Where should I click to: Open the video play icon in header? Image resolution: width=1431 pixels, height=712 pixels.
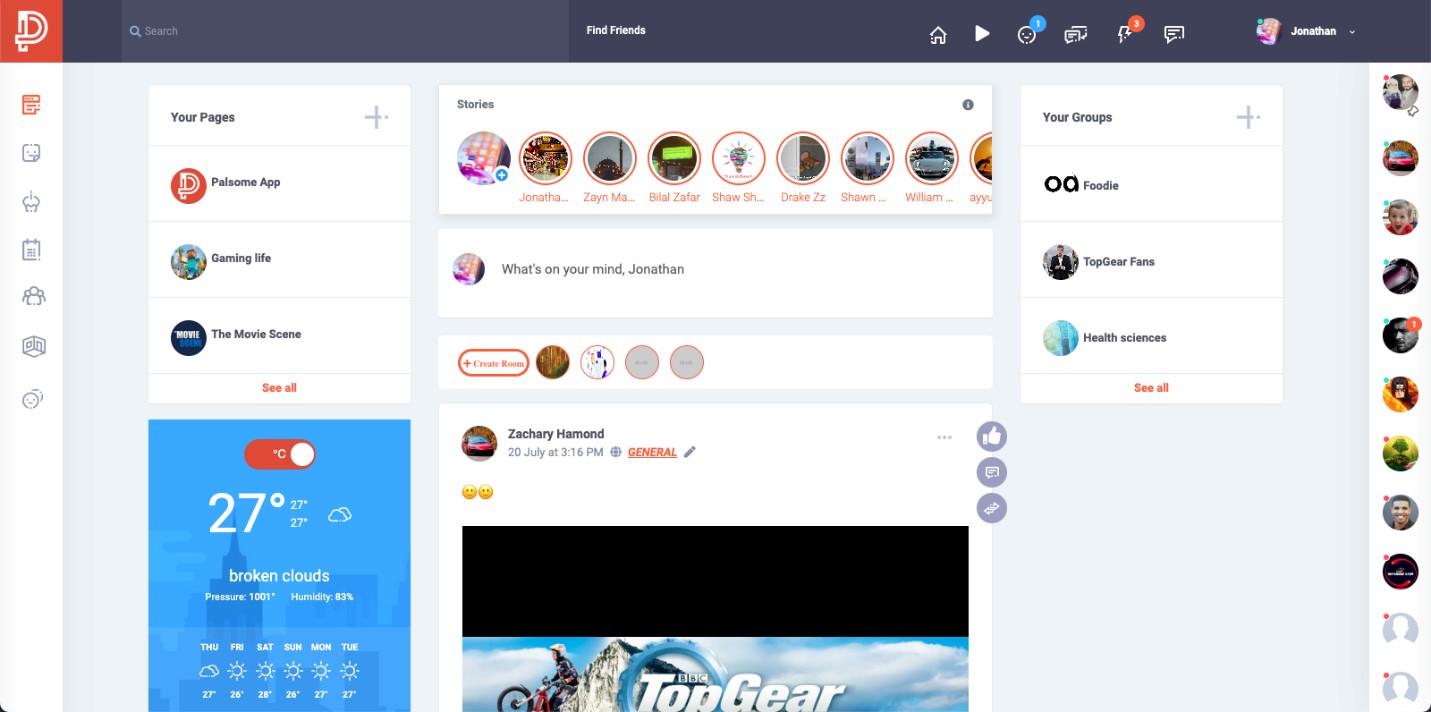(x=982, y=34)
